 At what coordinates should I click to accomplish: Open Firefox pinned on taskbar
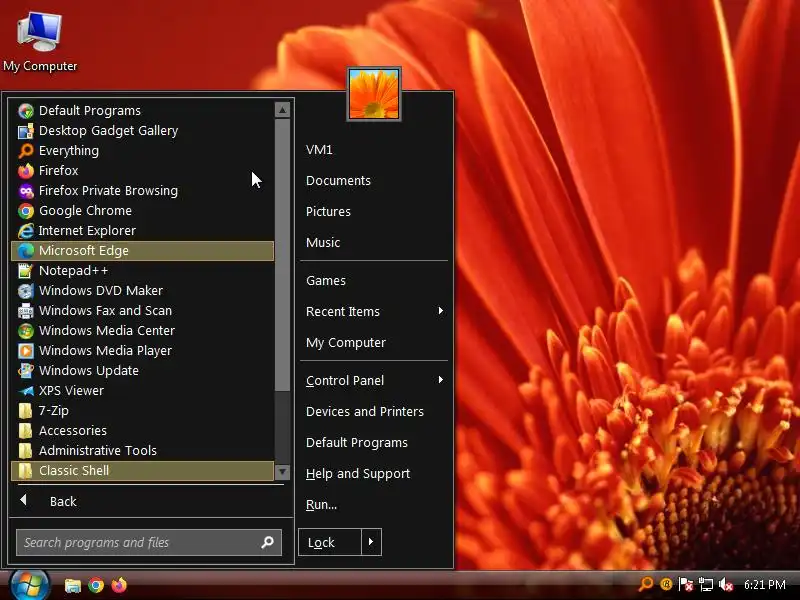119,585
